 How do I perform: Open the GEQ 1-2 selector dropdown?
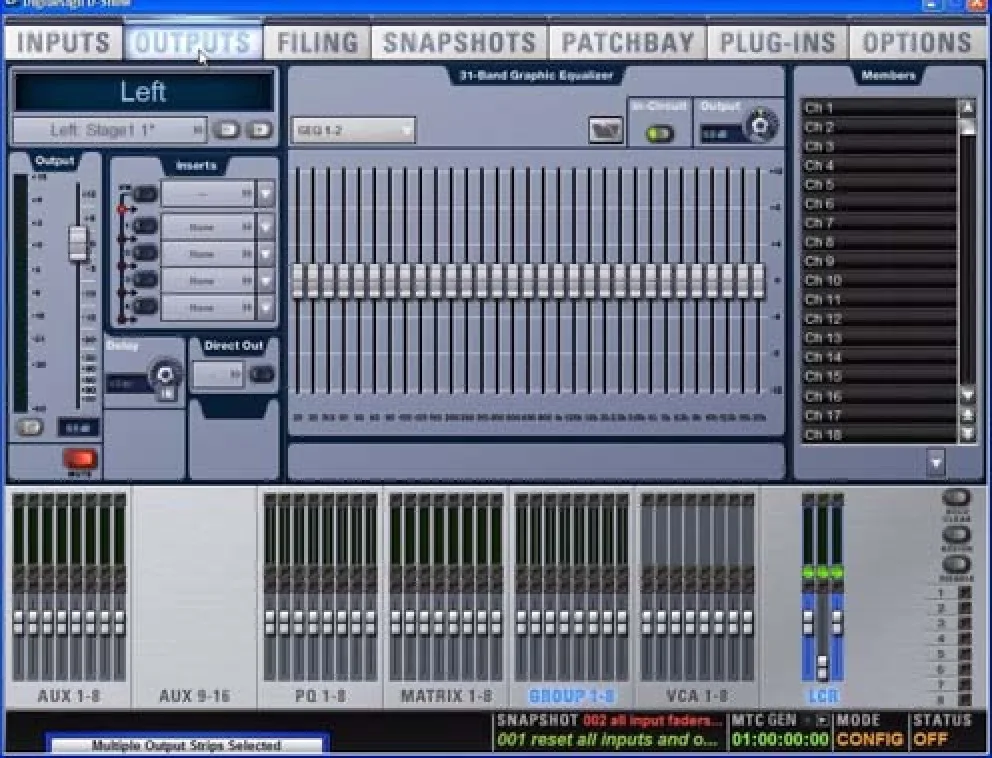point(353,130)
